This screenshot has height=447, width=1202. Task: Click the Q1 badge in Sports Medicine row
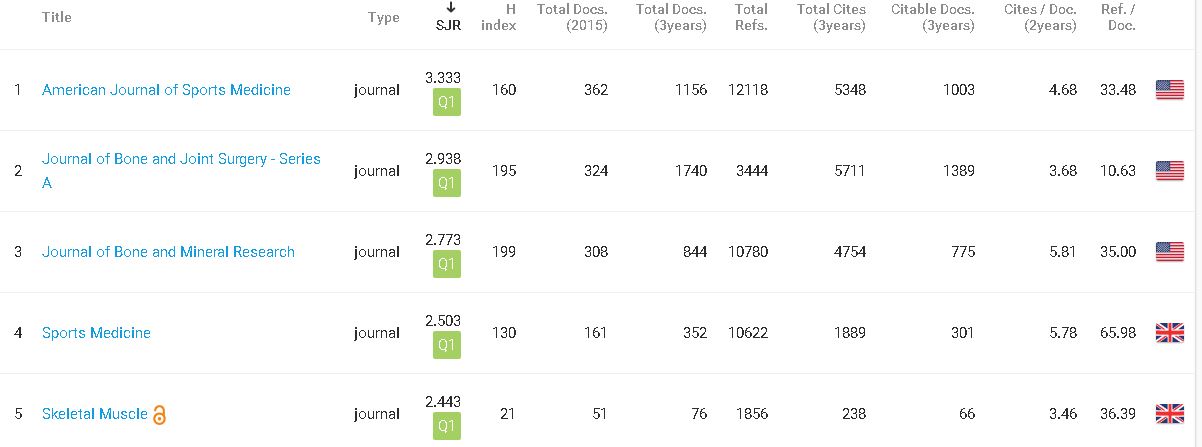(x=447, y=346)
